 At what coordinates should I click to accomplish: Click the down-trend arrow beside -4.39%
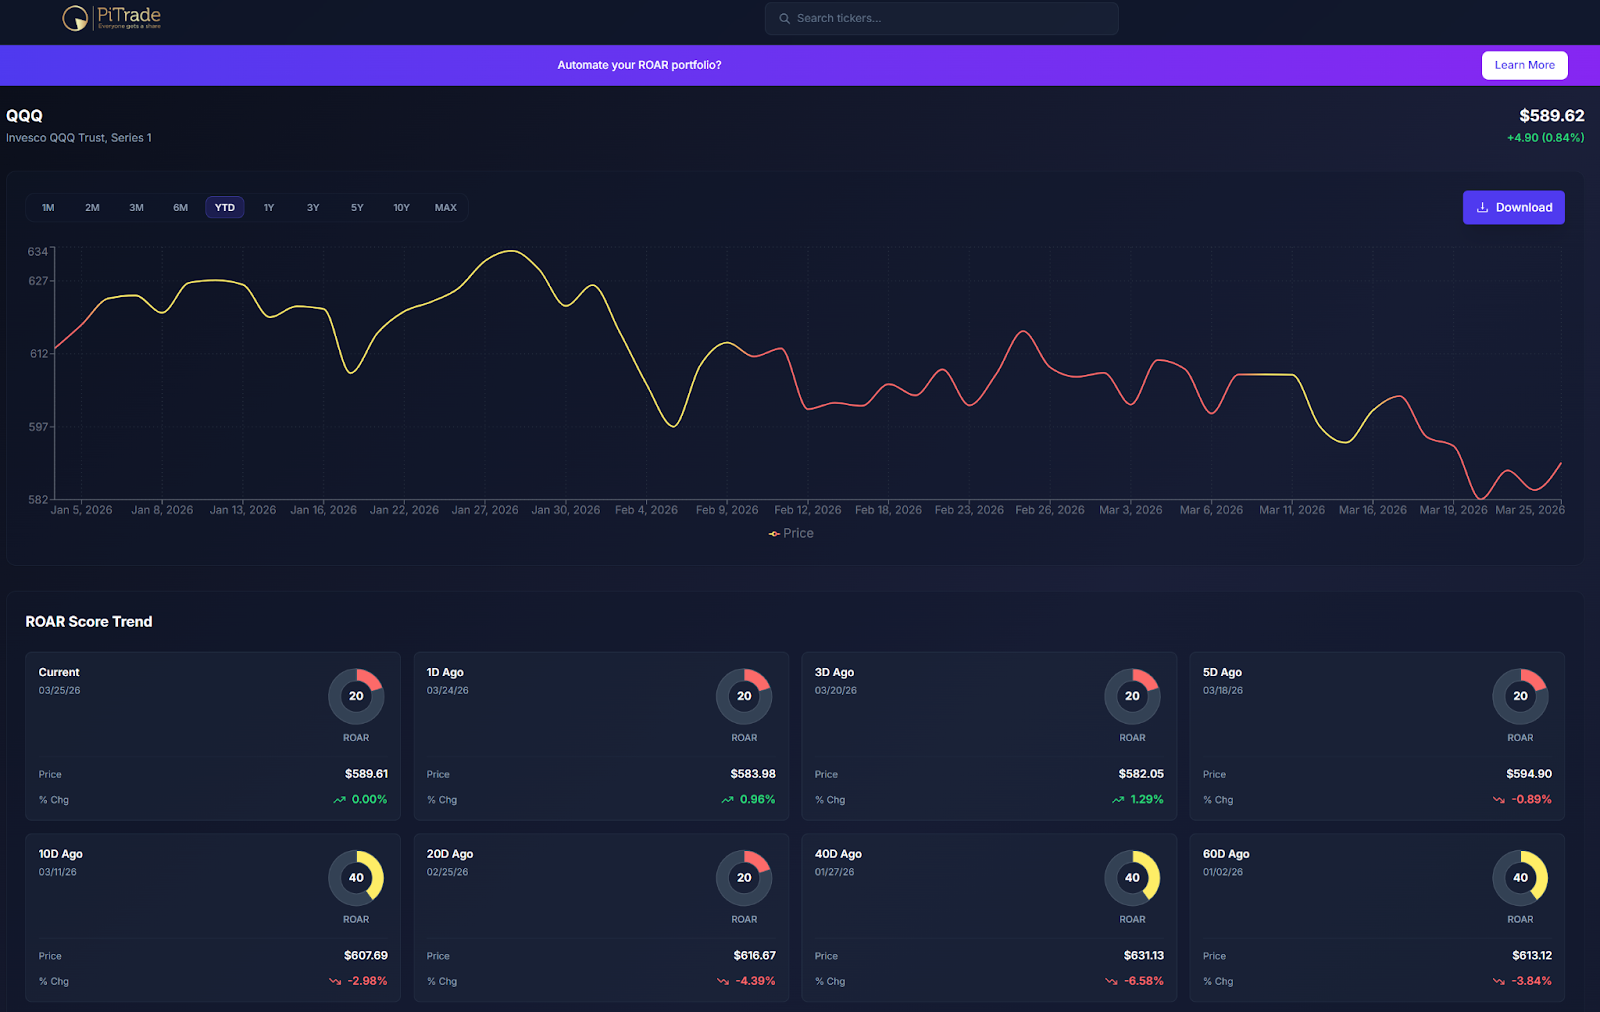click(723, 982)
